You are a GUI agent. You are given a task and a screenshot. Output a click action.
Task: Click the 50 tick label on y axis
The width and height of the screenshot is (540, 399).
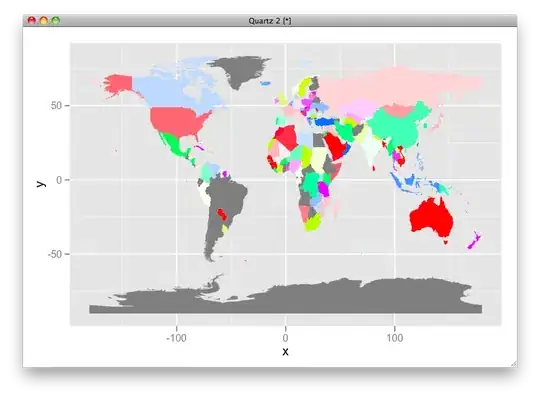[56, 105]
